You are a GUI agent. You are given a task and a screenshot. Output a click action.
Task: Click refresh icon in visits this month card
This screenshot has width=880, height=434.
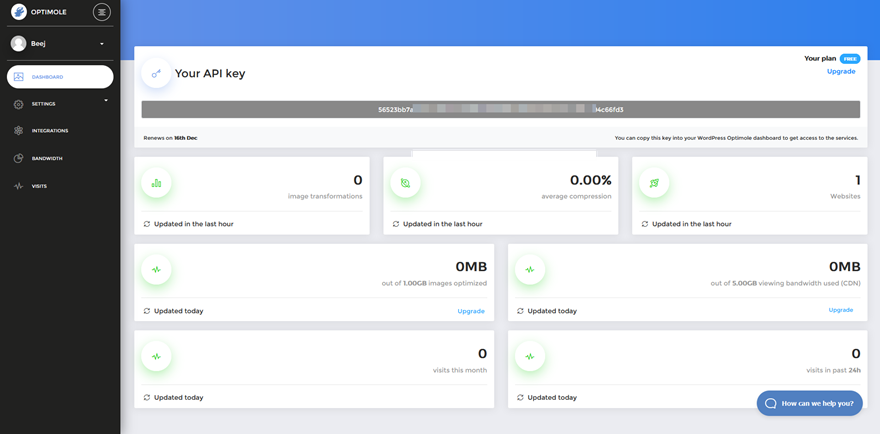pos(147,398)
